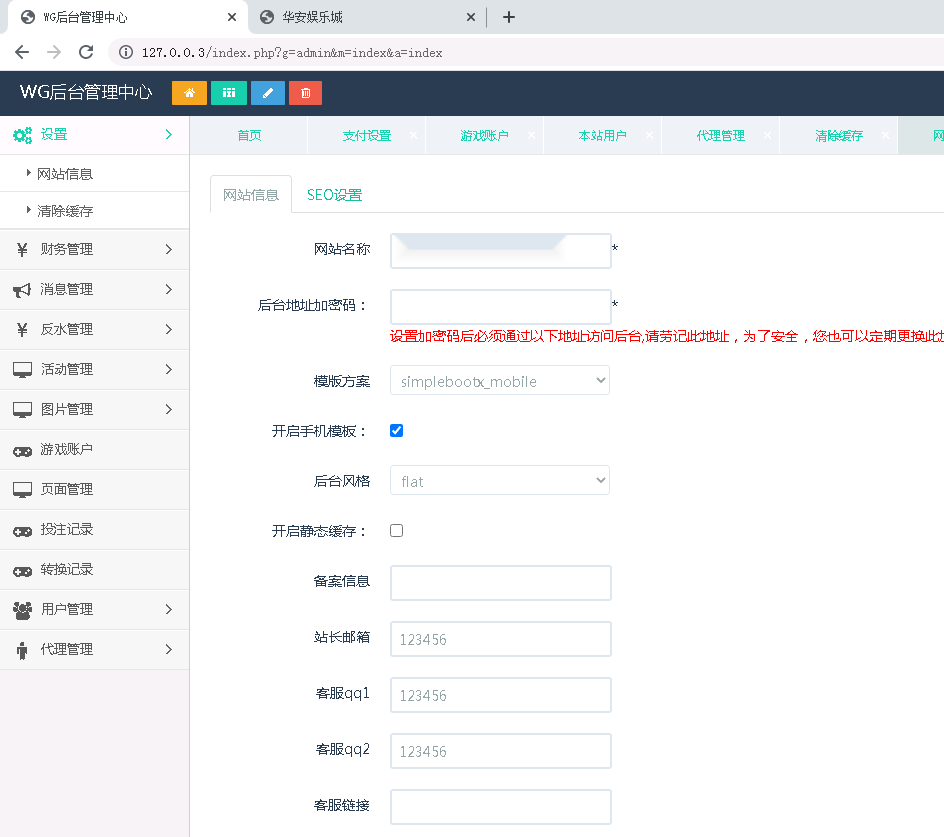The width and height of the screenshot is (944, 837).
Task: Uncheck the 开启手机模板 checkbox
Action: pyautogui.click(x=396, y=430)
